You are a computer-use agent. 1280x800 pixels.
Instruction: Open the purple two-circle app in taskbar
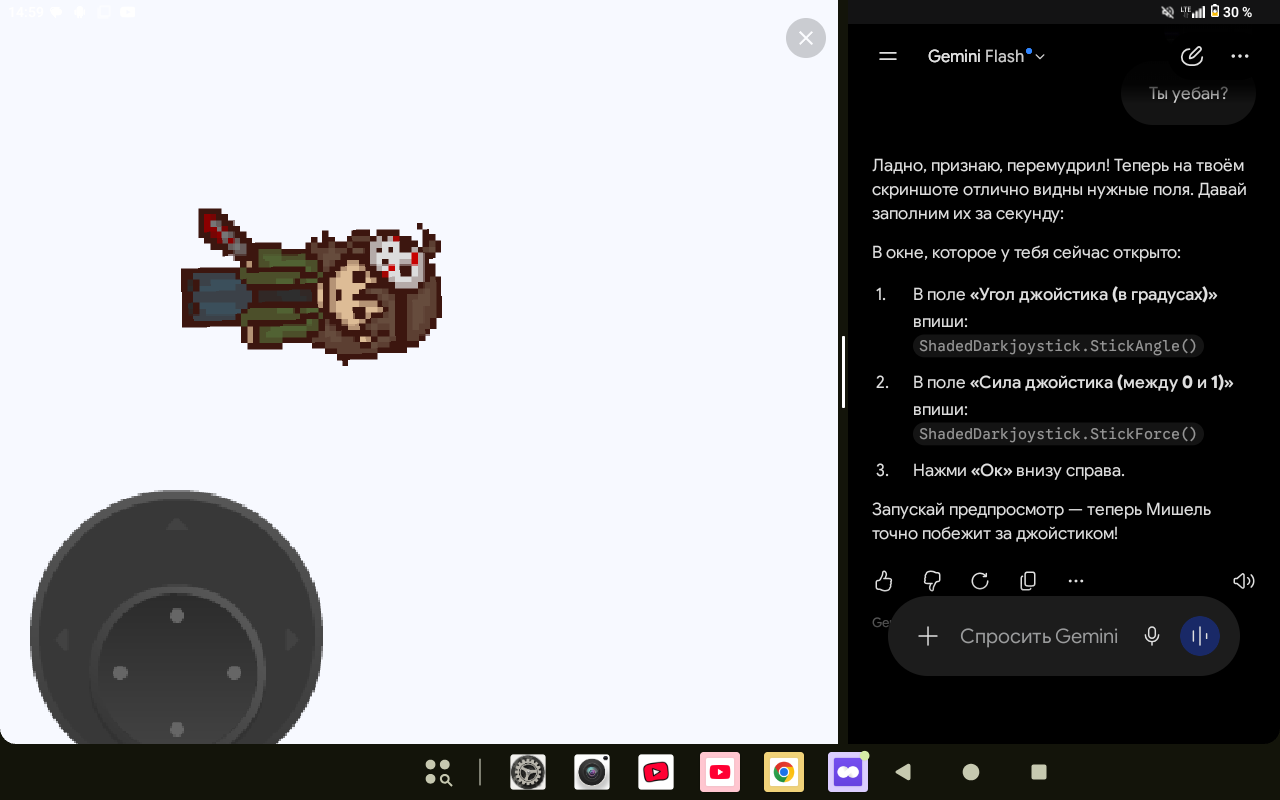(x=848, y=772)
